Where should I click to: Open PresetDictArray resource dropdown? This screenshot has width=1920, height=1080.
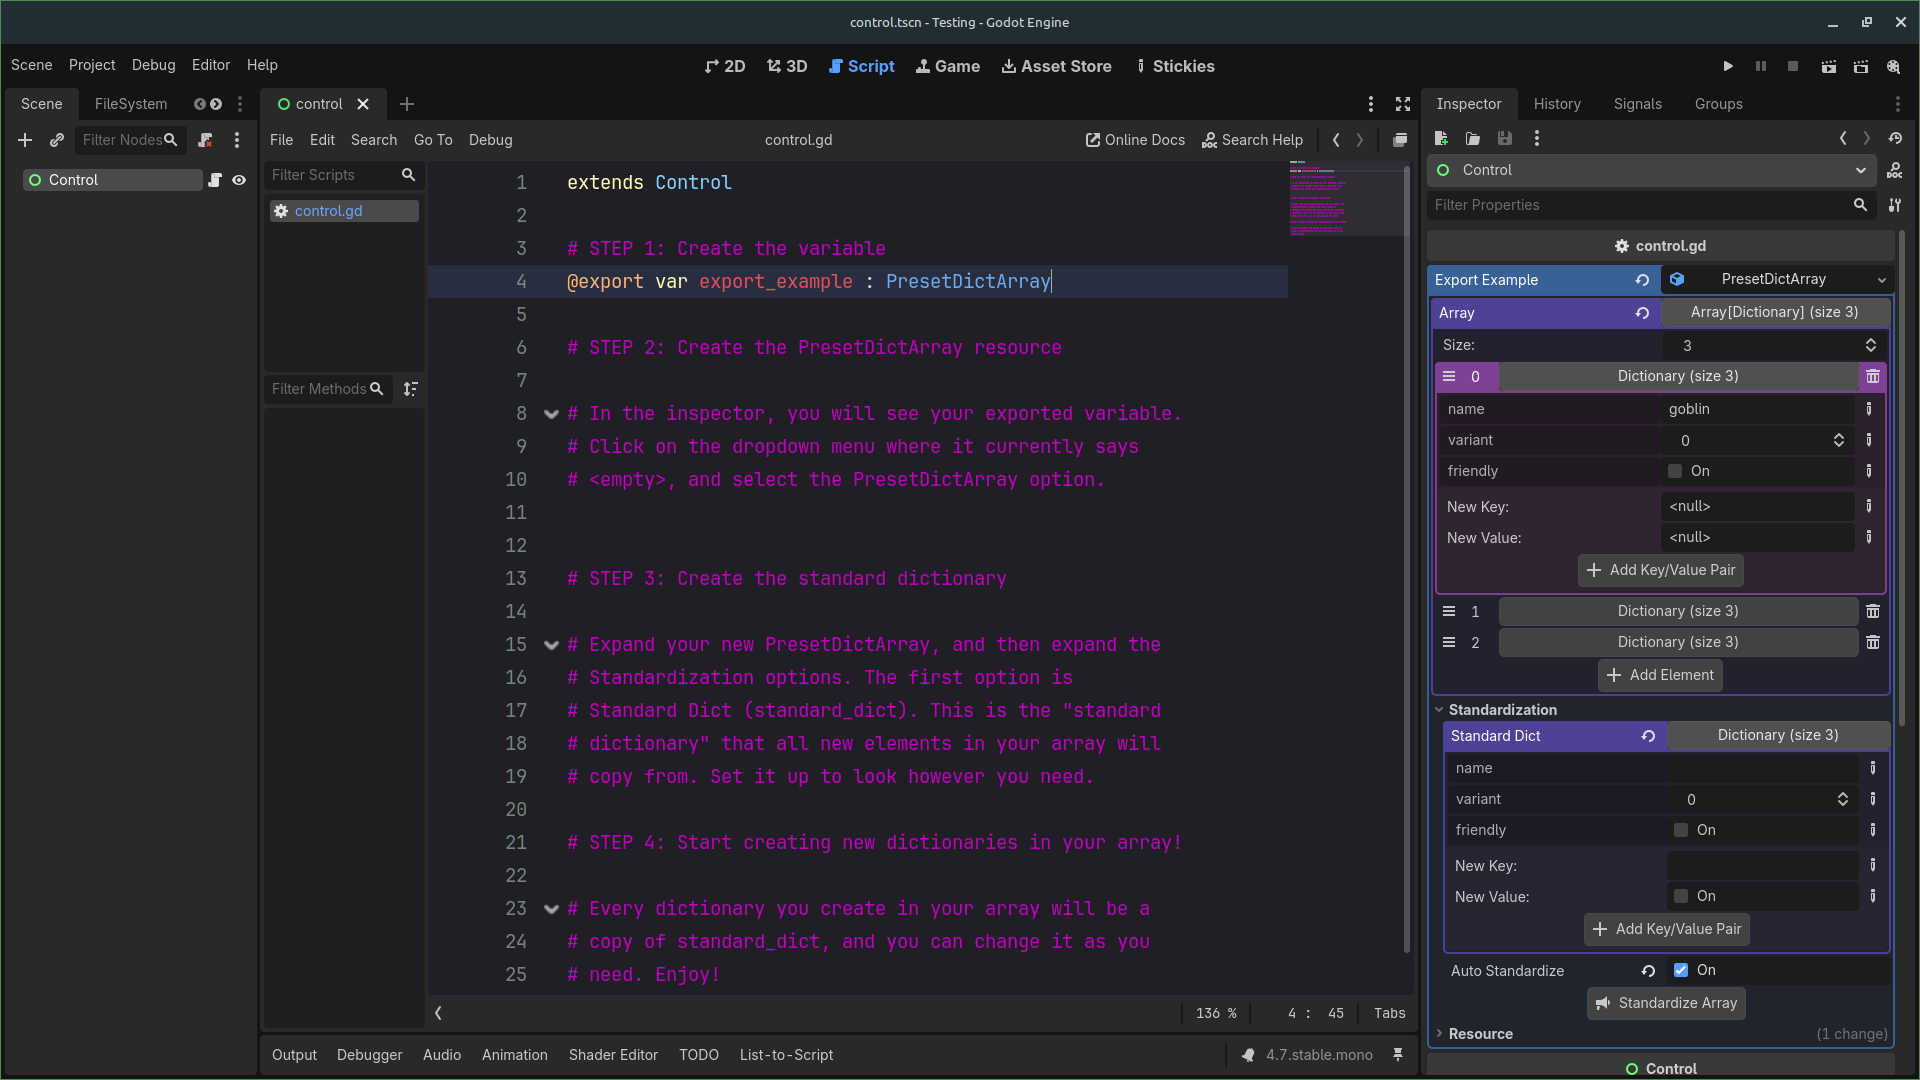click(x=1776, y=280)
